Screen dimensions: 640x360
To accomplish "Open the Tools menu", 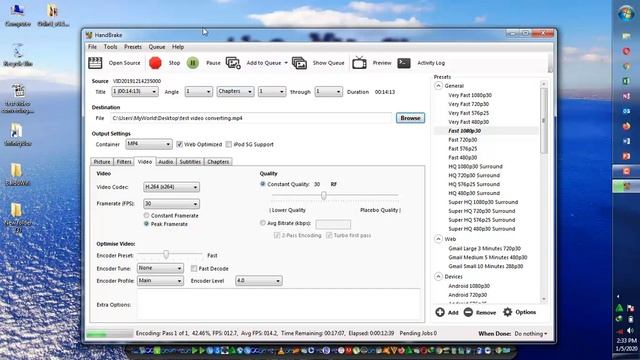I will [110, 47].
